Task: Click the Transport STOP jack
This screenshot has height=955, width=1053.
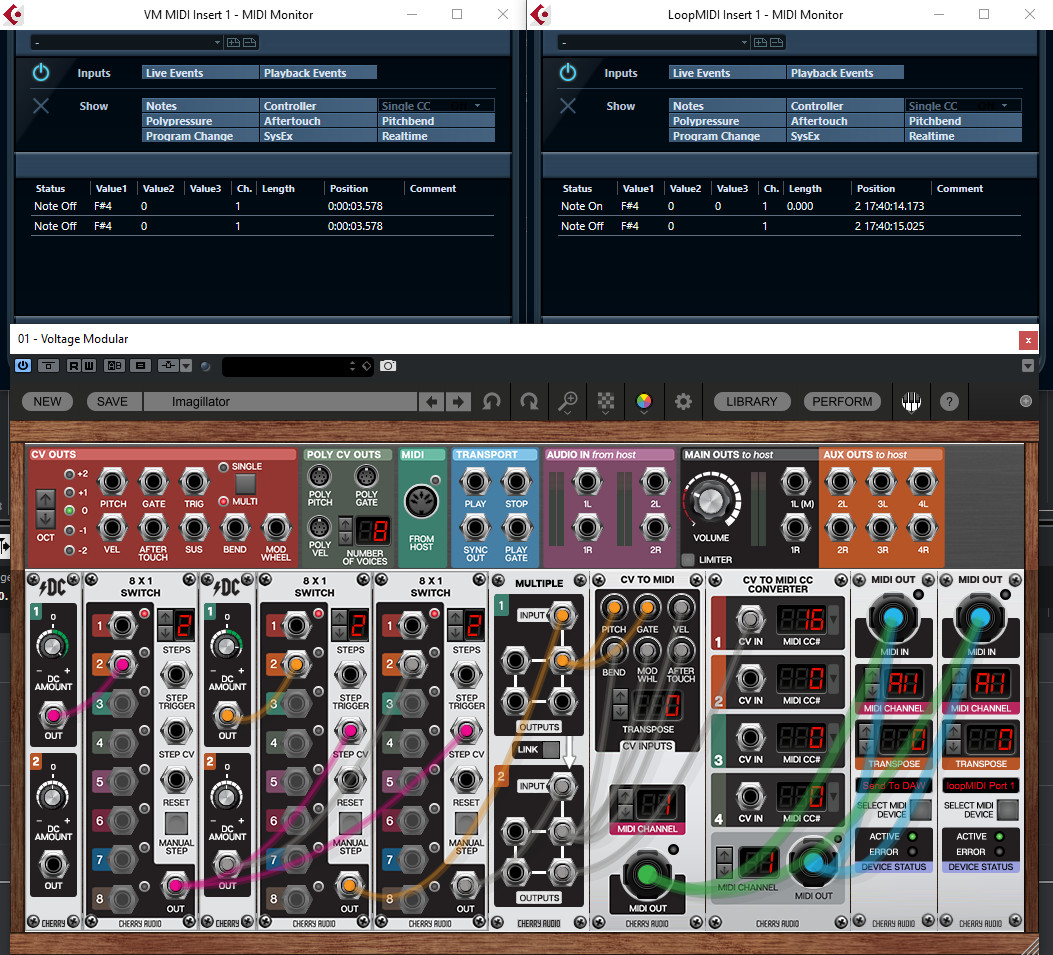Action: click(516, 482)
